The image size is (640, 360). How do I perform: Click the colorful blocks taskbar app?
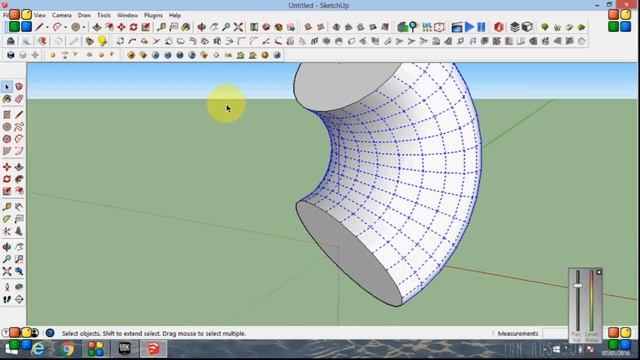tap(96, 349)
